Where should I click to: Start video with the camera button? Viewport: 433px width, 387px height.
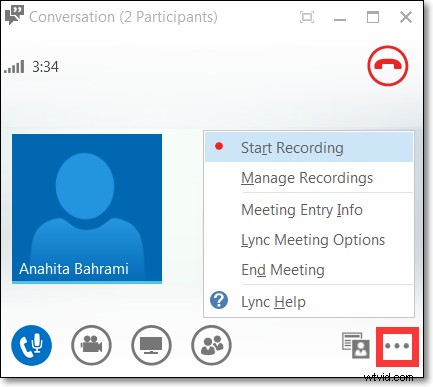click(x=91, y=345)
